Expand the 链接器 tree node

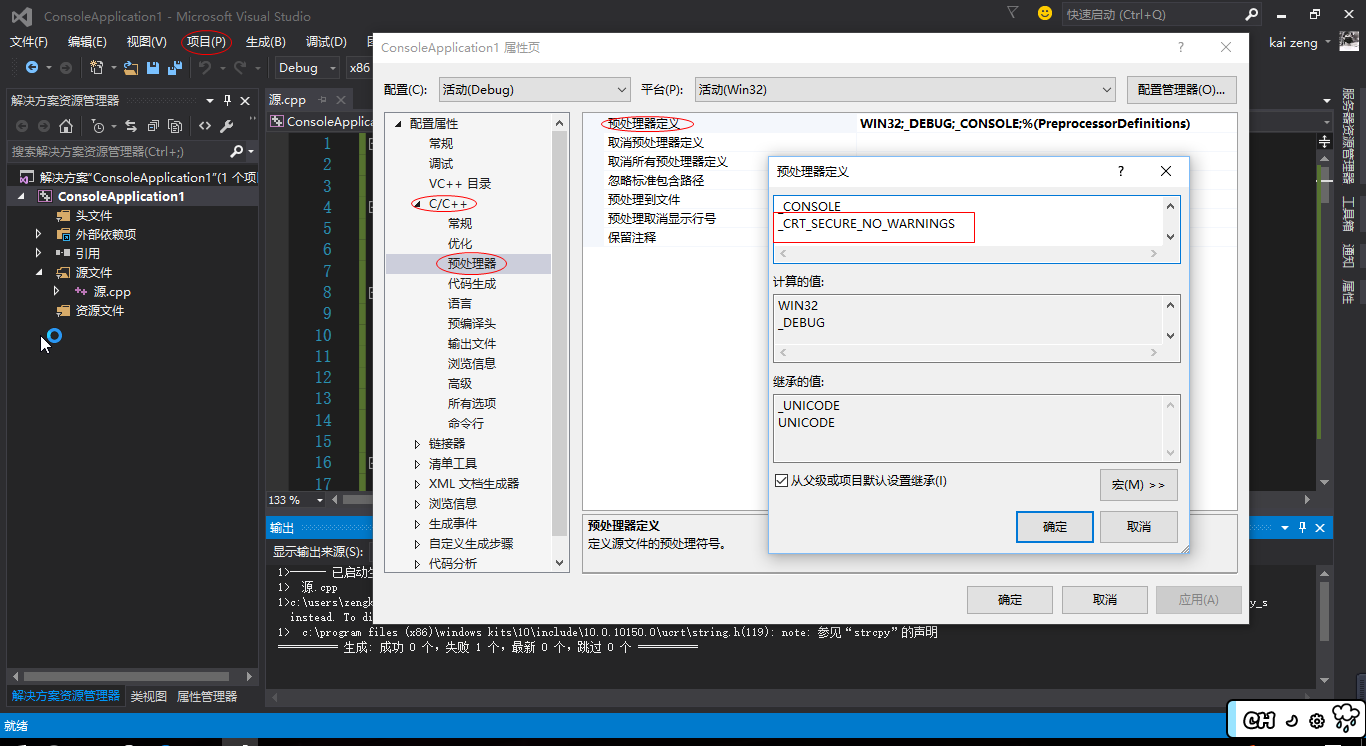[x=418, y=444]
